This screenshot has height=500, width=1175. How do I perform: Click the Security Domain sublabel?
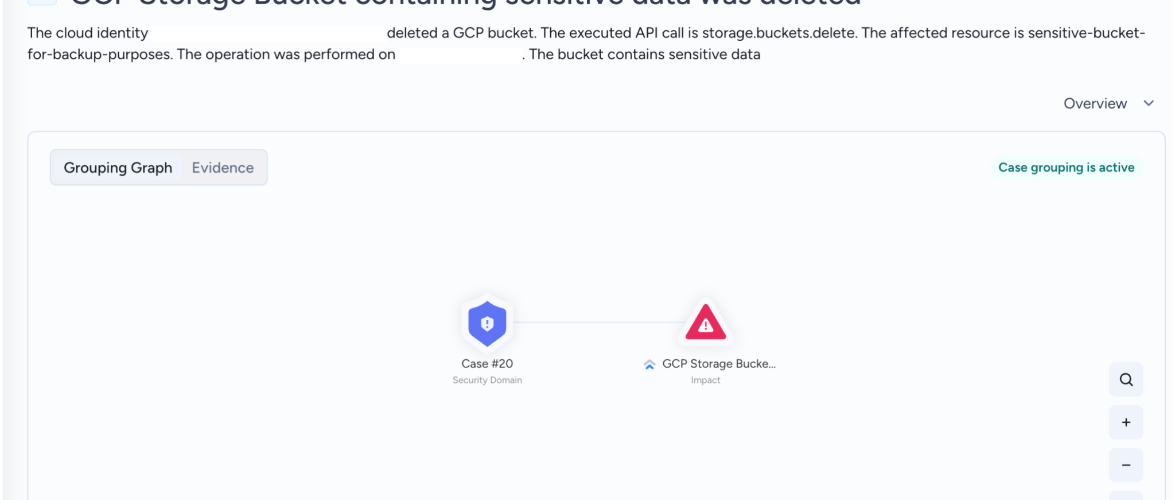(x=487, y=380)
